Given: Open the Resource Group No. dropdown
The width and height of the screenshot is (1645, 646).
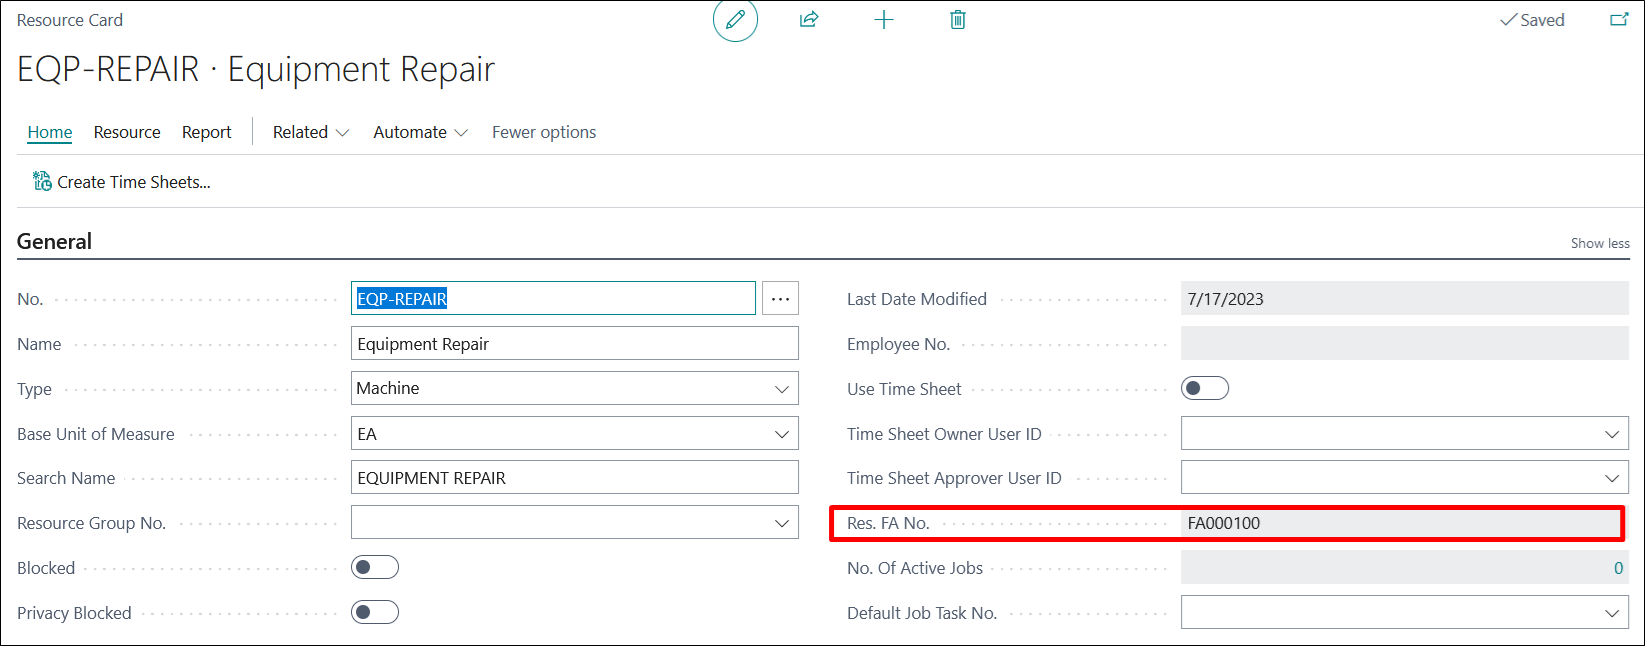Looking at the screenshot, I should pyautogui.click(x=781, y=523).
